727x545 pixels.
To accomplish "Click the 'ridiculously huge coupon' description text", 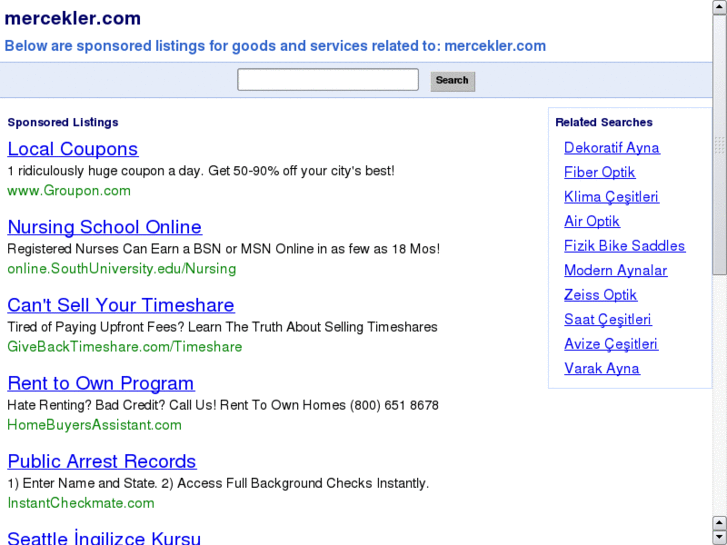I will tap(201, 171).
